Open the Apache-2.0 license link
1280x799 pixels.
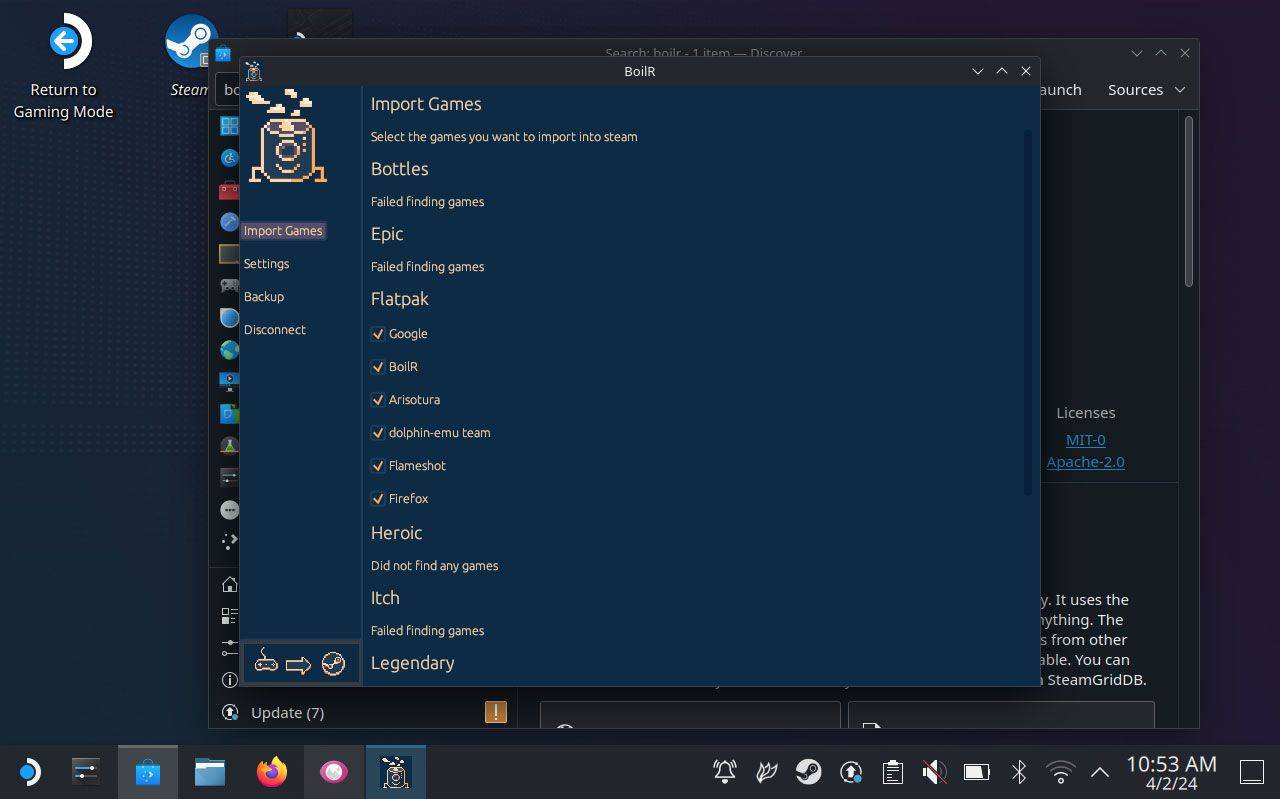(x=1085, y=462)
